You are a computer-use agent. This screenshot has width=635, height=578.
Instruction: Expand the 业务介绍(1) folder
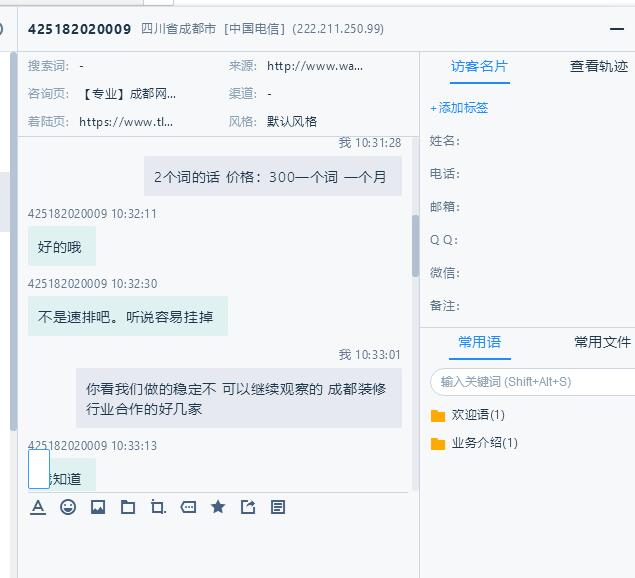483,443
